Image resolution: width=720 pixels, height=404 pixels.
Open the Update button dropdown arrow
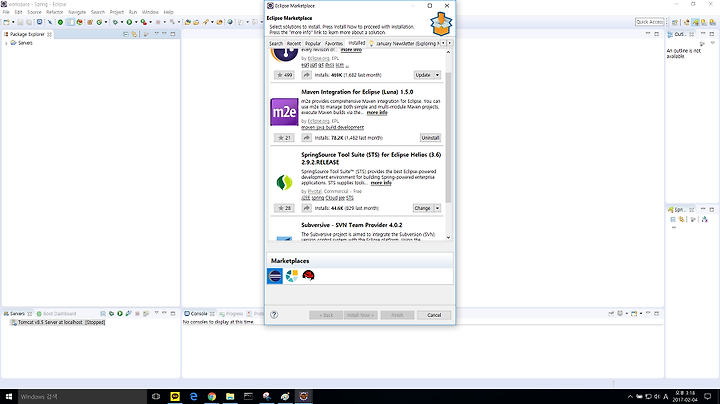(x=437, y=75)
